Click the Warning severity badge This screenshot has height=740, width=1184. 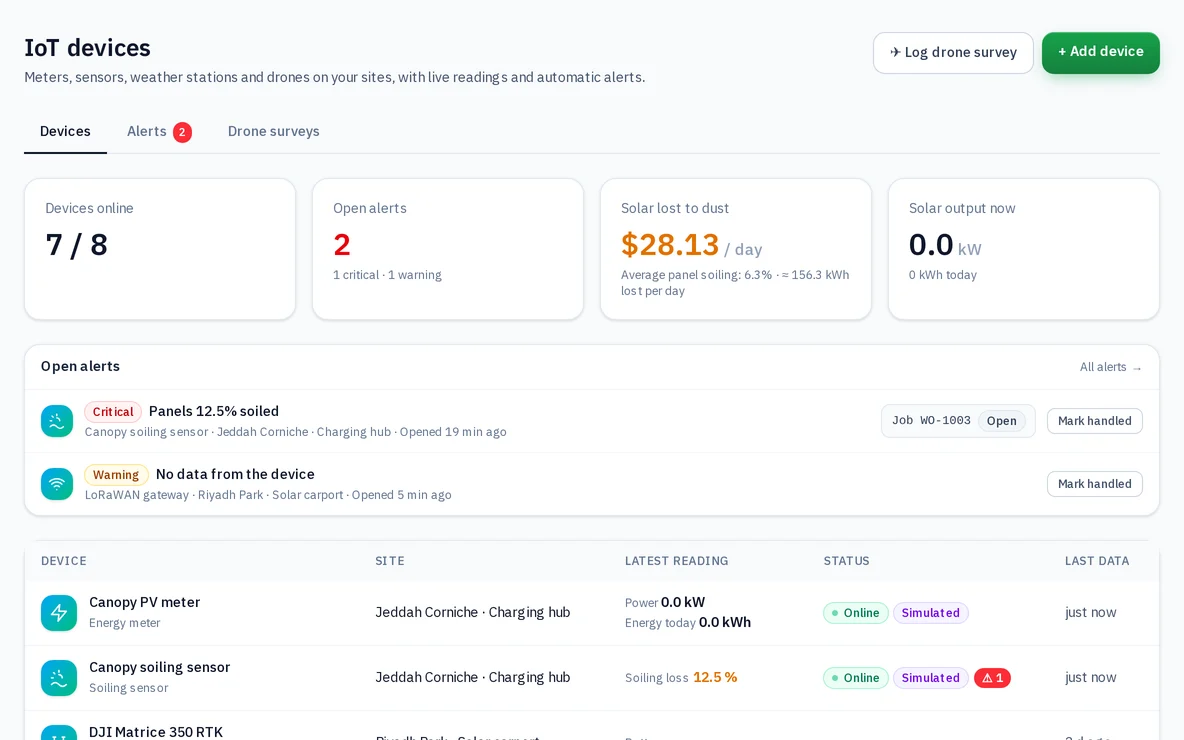tap(116, 475)
